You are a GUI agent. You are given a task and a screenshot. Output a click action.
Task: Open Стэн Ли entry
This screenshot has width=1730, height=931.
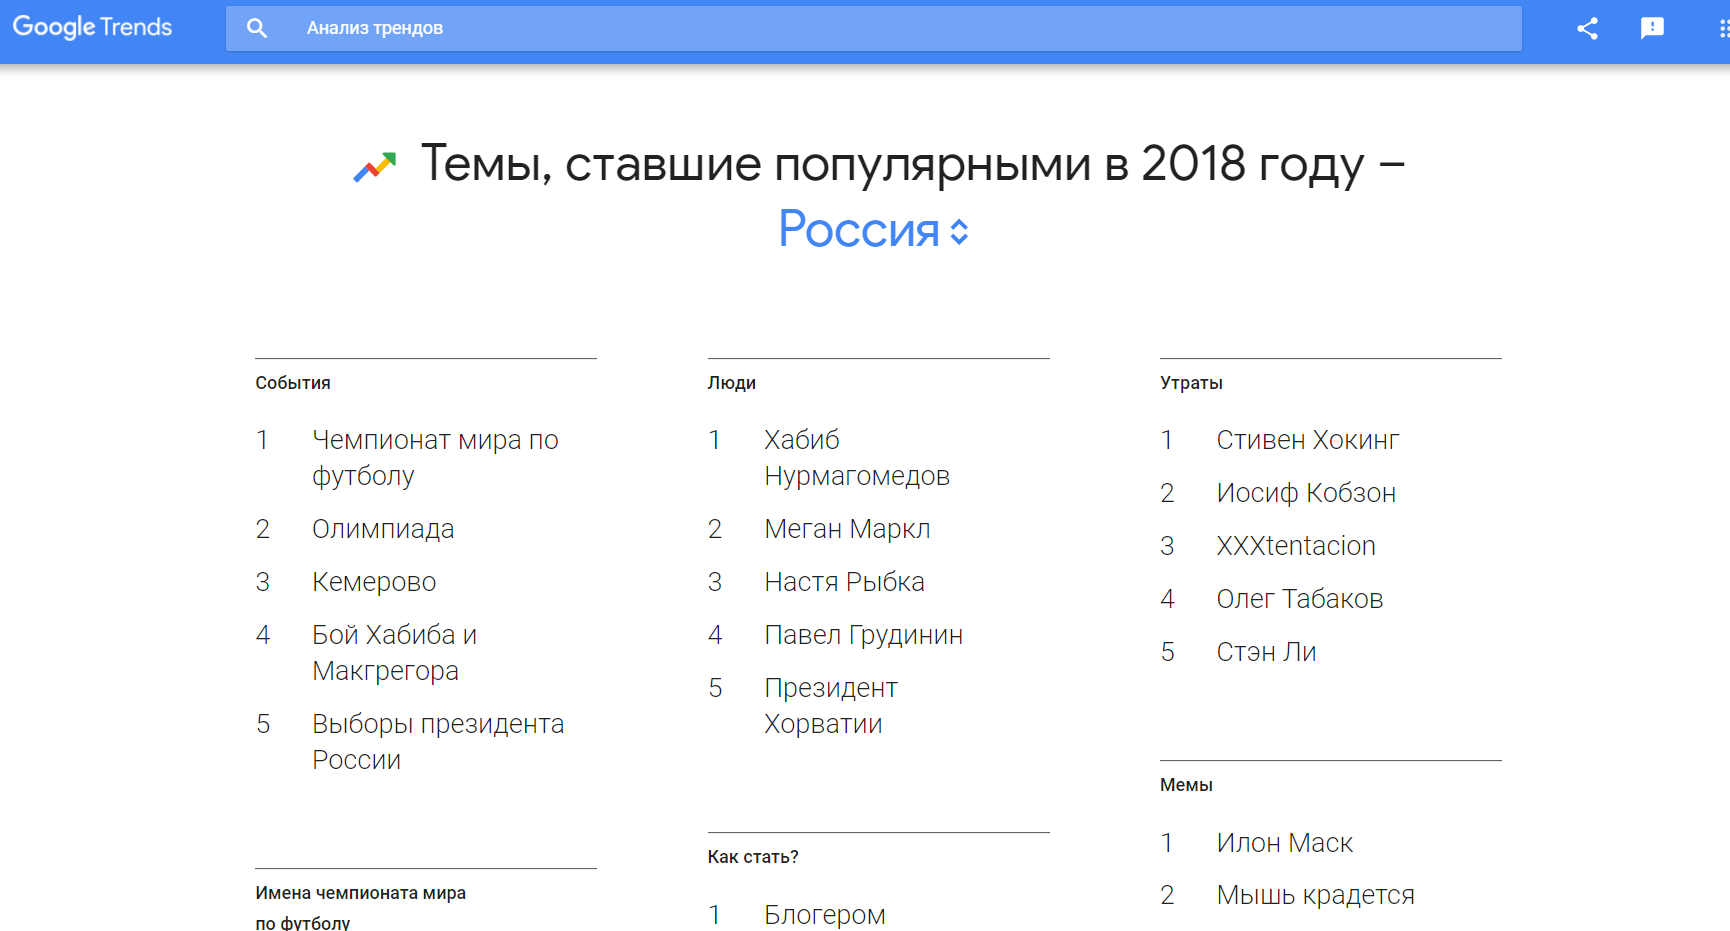click(x=1266, y=652)
